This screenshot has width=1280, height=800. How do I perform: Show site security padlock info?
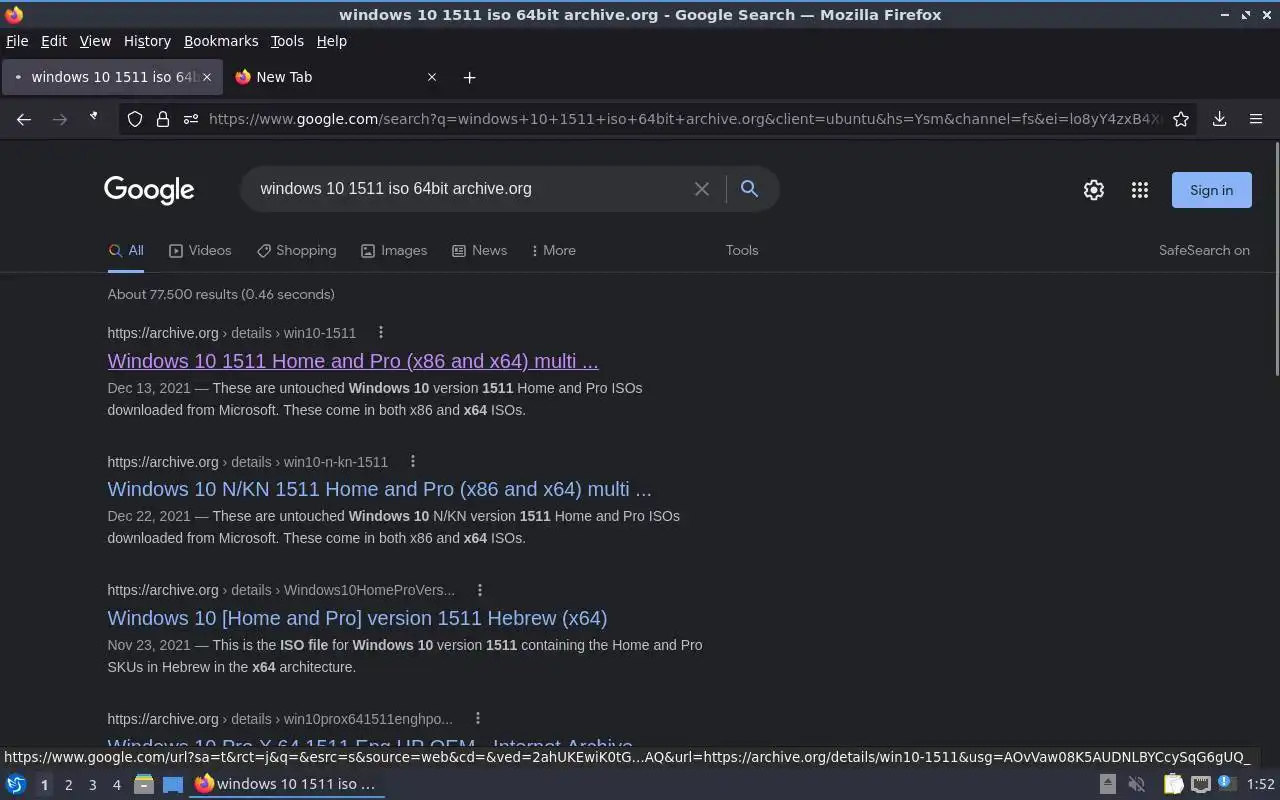coord(162,119)
